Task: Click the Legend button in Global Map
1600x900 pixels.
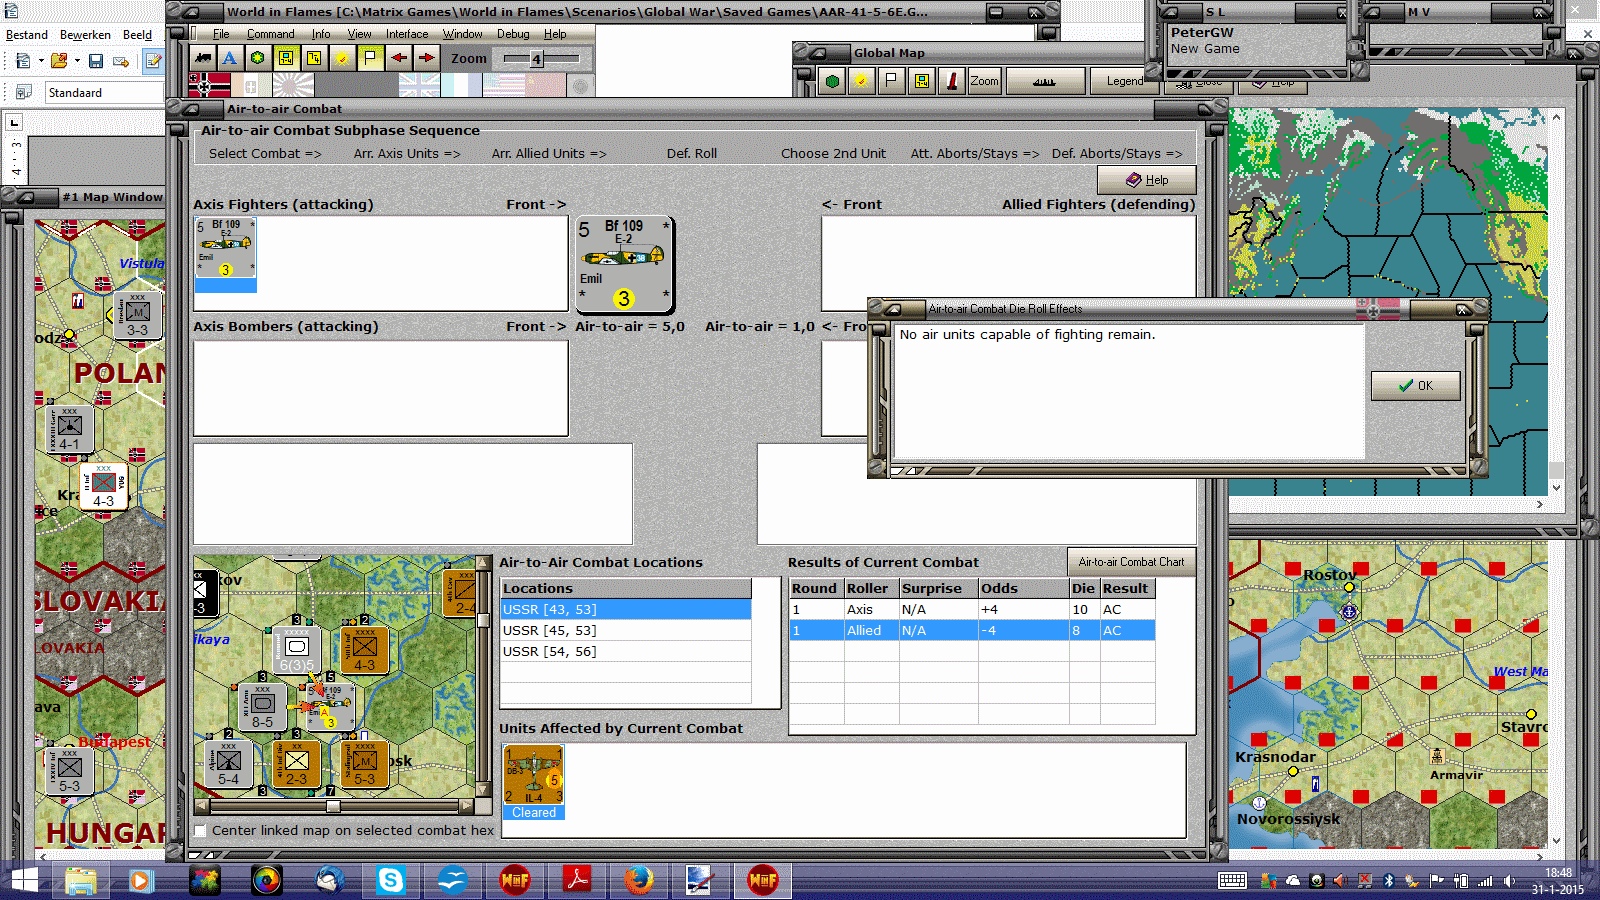Action: pyautogui.click(x=1125, y=81)
